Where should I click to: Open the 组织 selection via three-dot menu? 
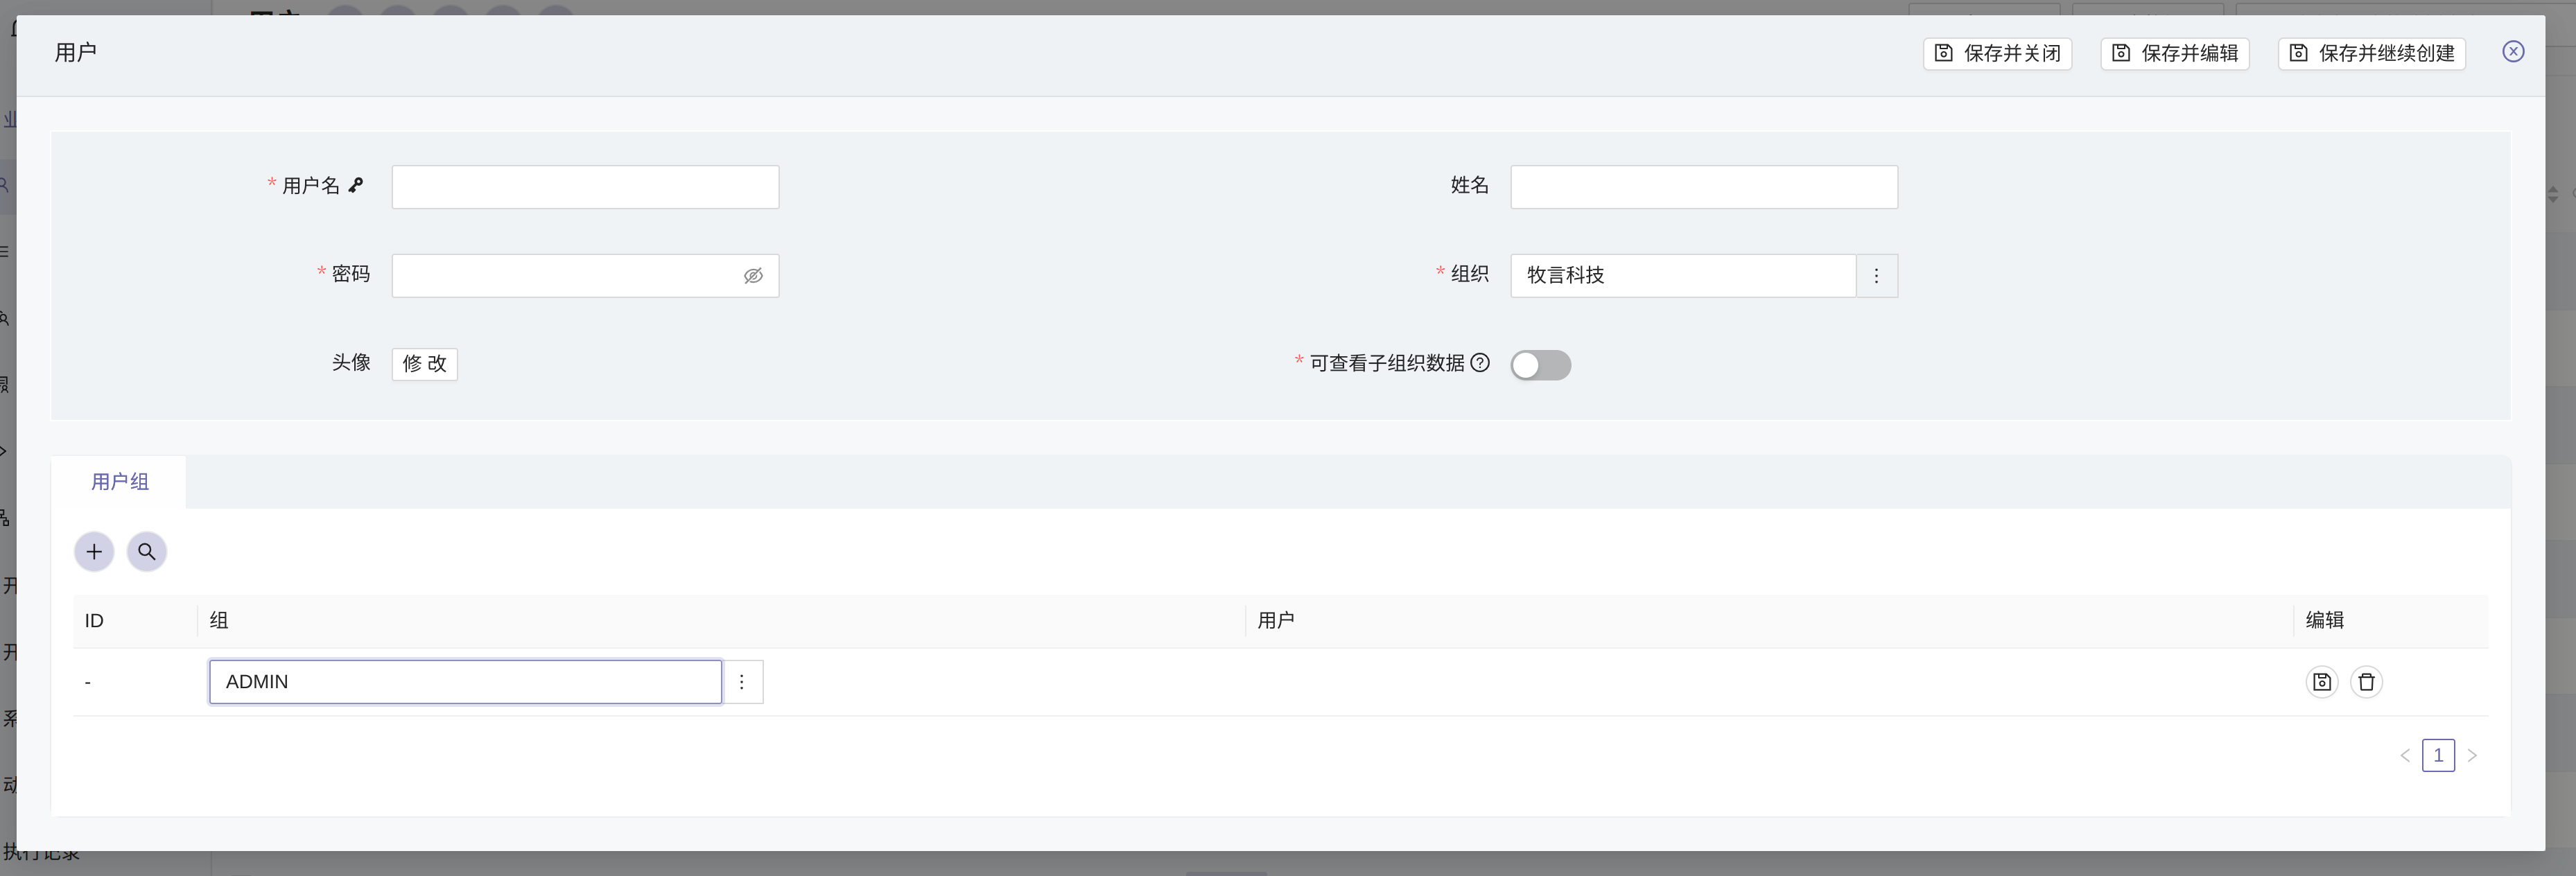(x=1876, y=275)
